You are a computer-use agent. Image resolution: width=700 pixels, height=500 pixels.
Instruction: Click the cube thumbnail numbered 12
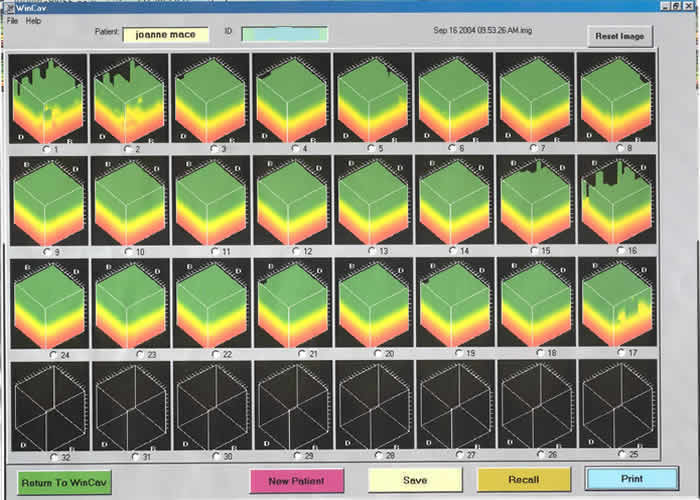click(291, 200)
